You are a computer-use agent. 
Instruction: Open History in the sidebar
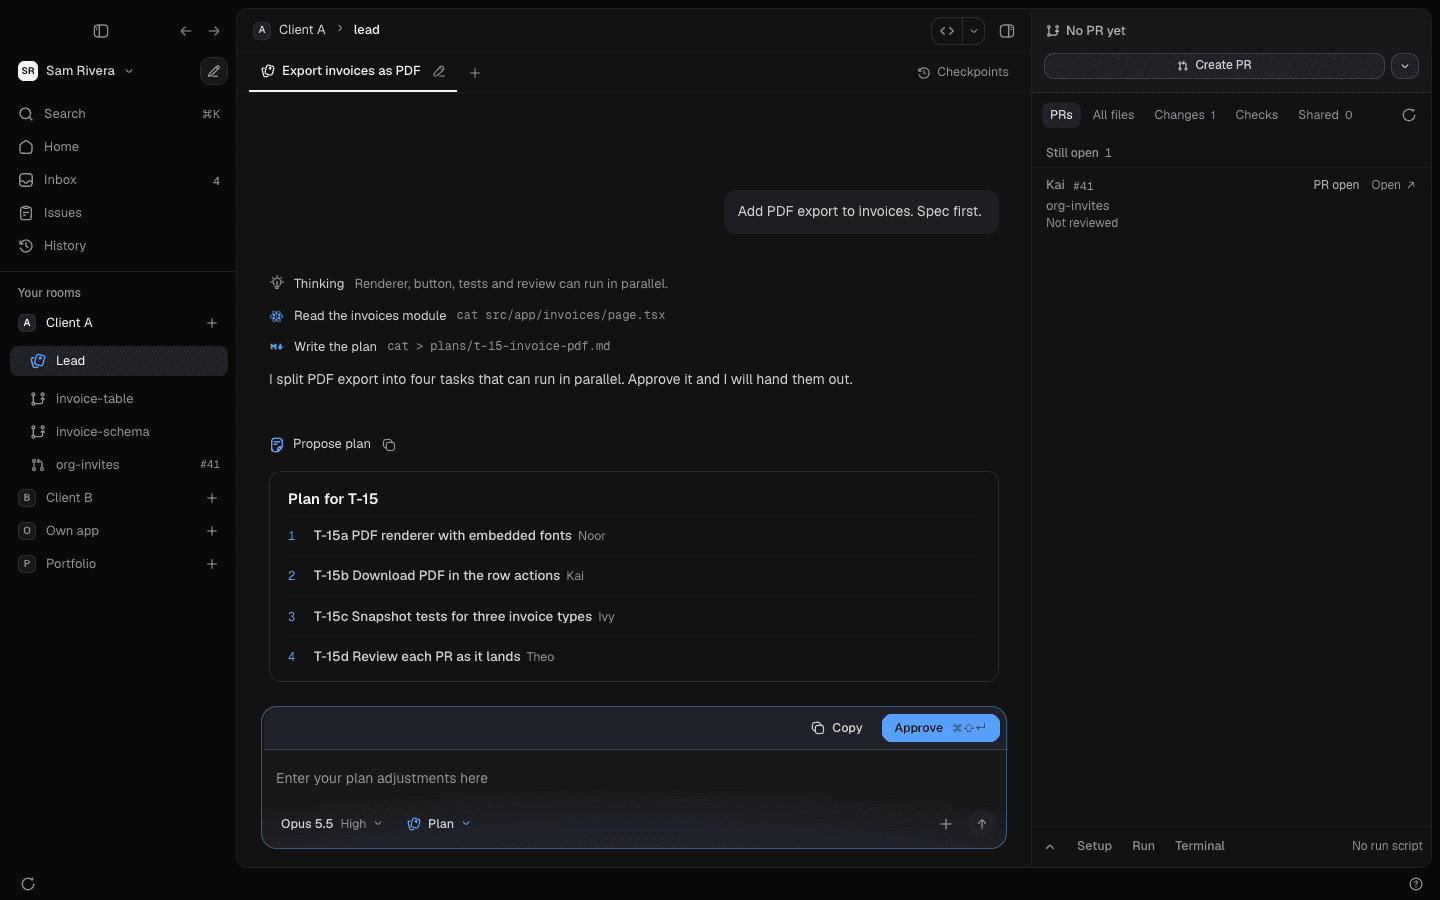118,246
